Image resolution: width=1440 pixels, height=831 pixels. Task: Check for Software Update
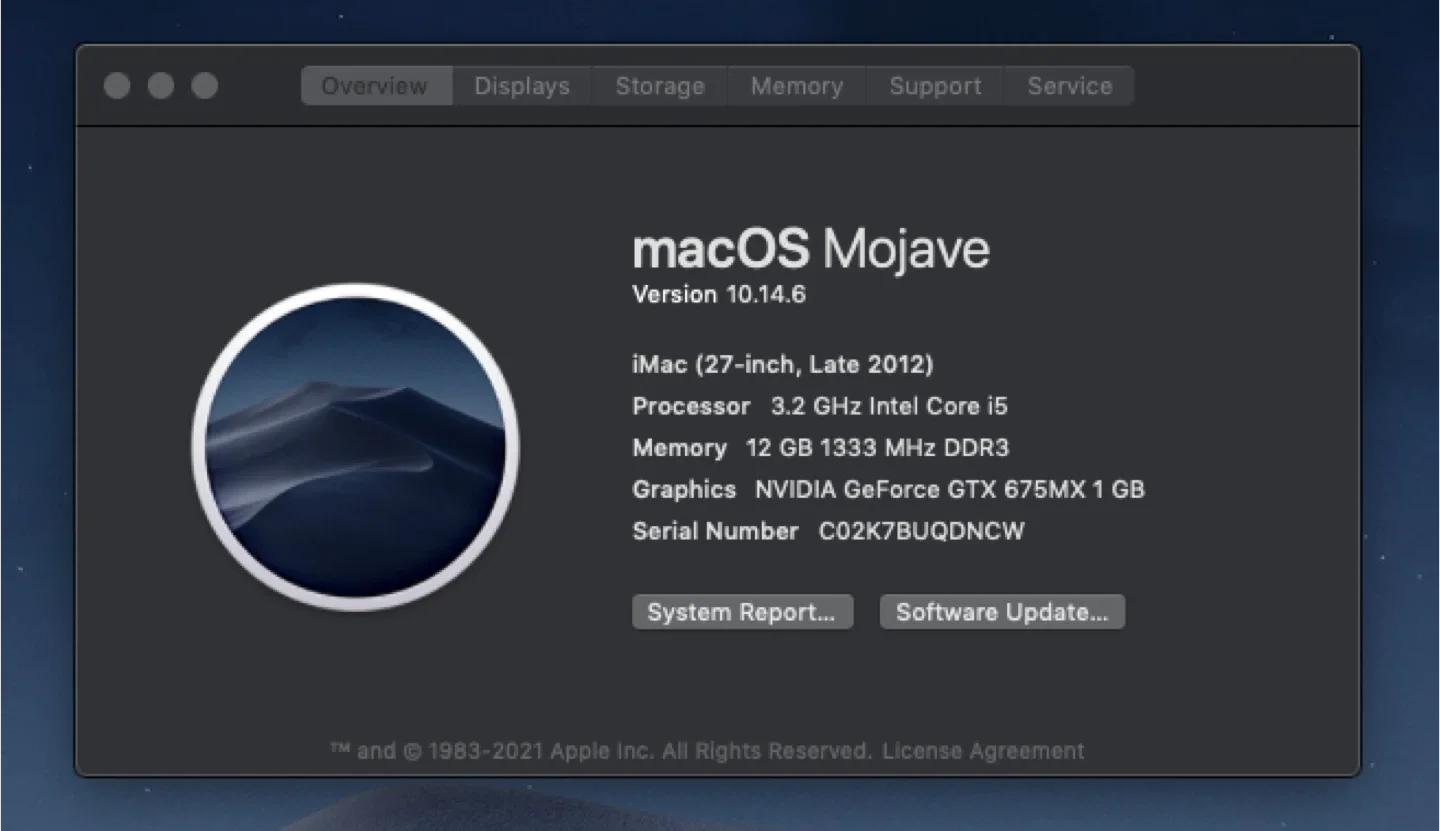point(1001,611)
